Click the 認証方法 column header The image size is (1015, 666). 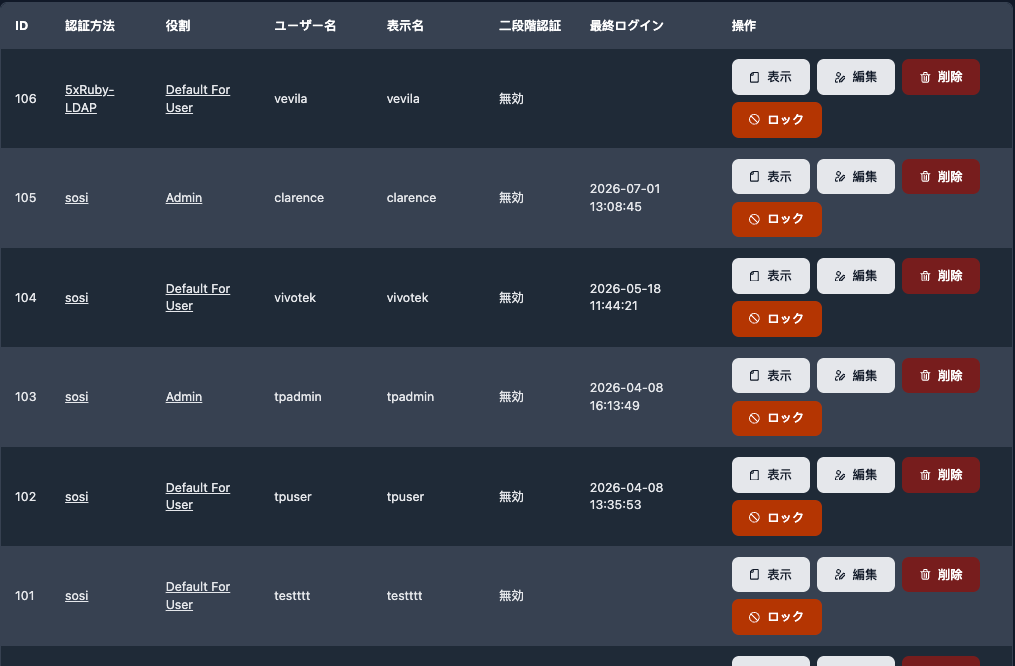tap(90, 26)
